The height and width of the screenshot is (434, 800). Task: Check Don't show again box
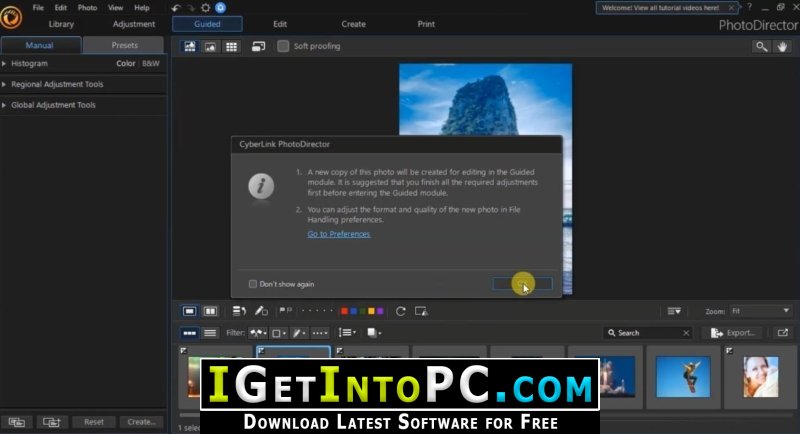(x=253, y=284)
